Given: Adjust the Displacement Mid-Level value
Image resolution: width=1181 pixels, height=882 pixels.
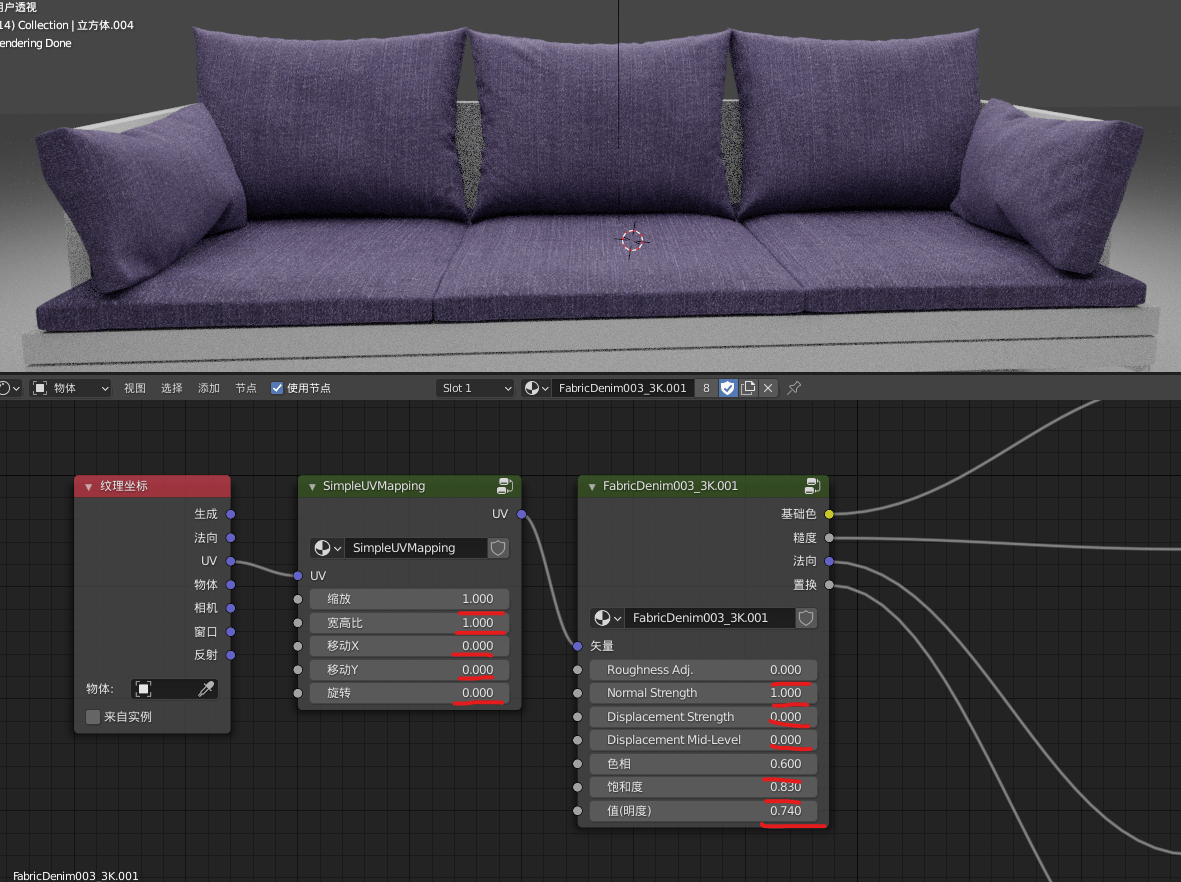Looking at the screenshot, I should pyautogui.click(x=703, y=740).
